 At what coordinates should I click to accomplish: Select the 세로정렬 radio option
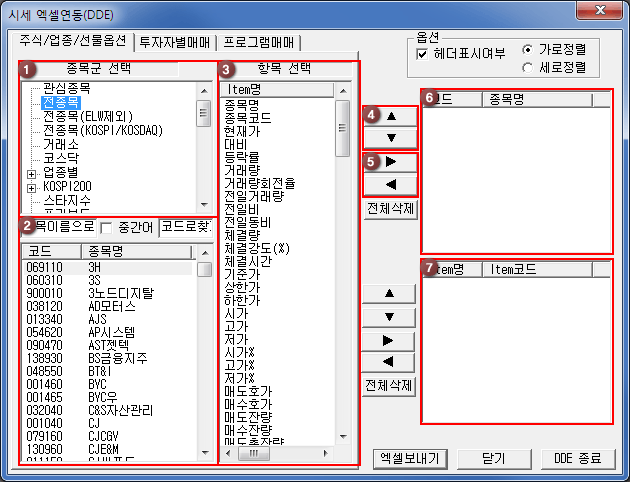[x=528, y=68]
